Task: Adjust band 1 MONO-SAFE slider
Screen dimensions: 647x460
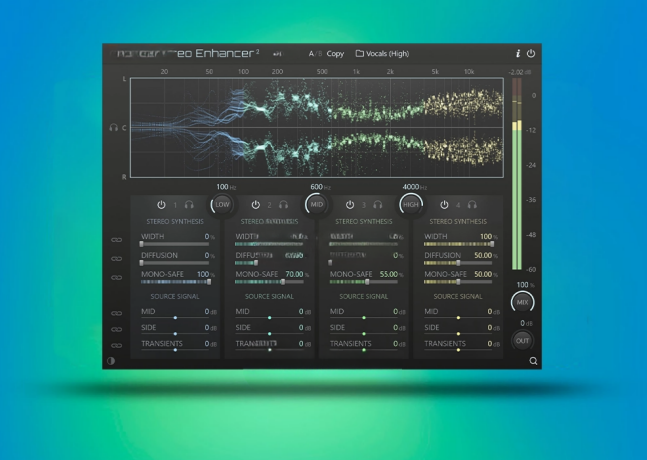Action: click(175, 282)
